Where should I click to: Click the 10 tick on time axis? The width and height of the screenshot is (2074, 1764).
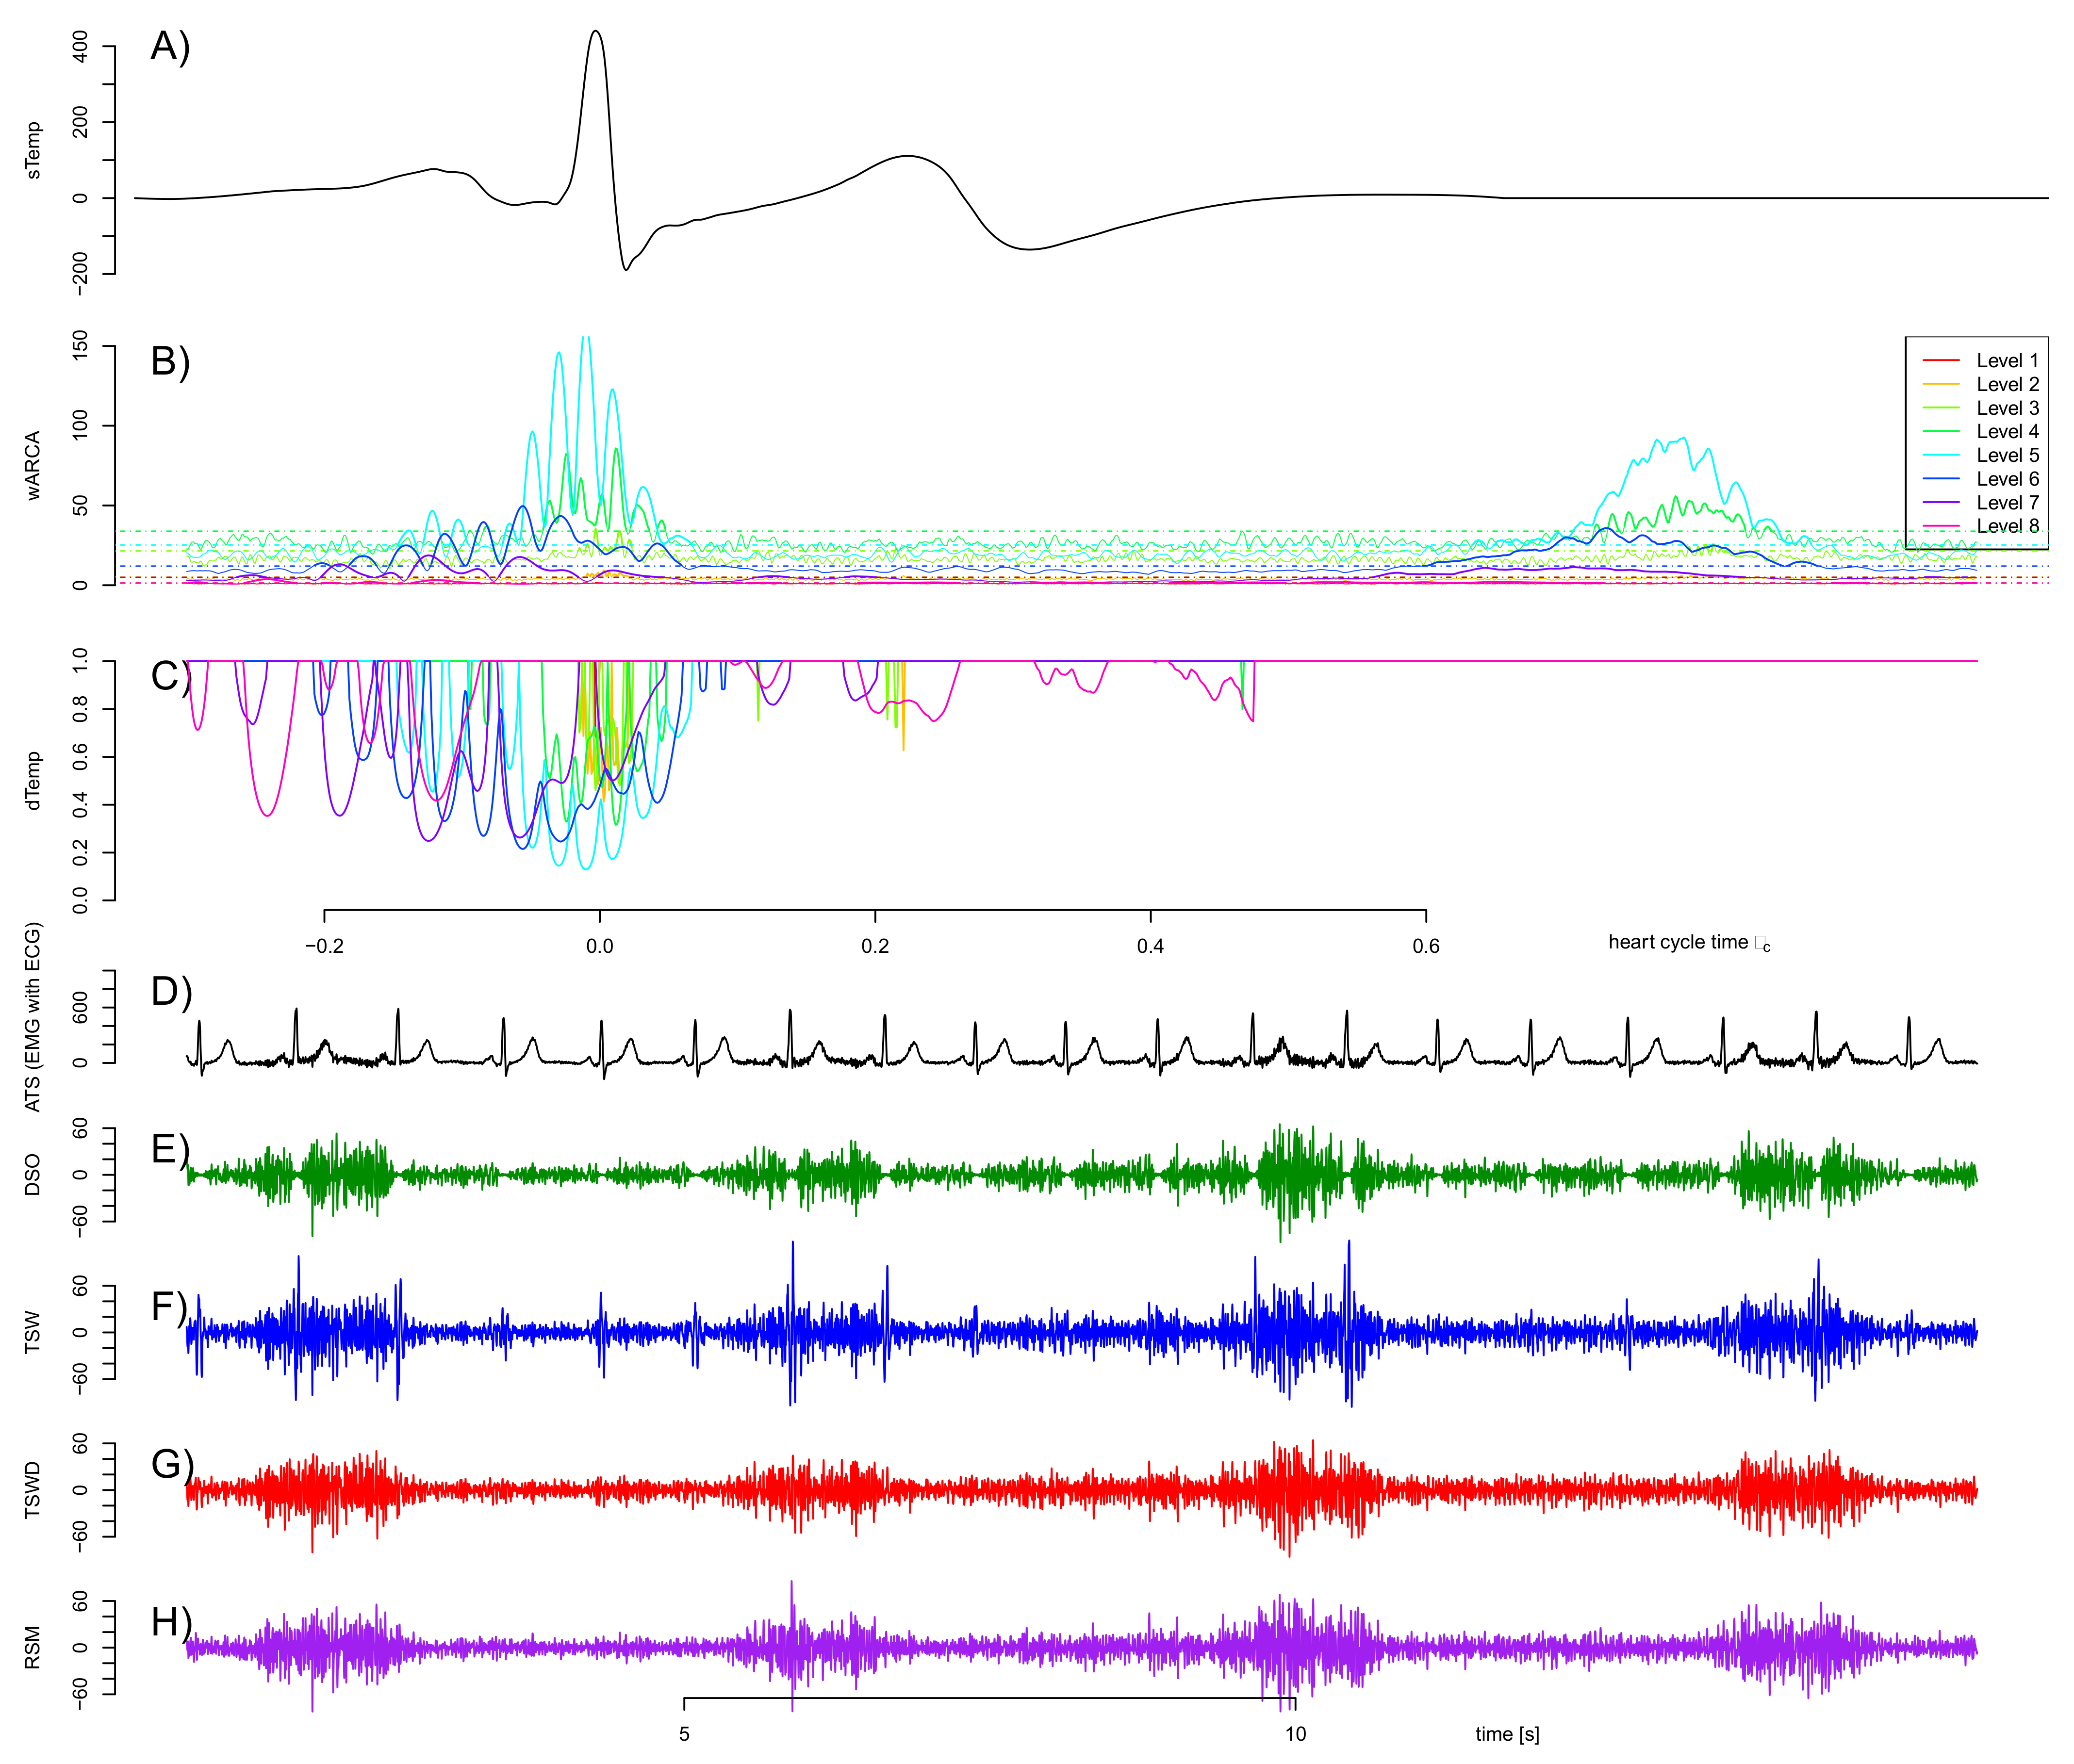click(1295, 1734)
